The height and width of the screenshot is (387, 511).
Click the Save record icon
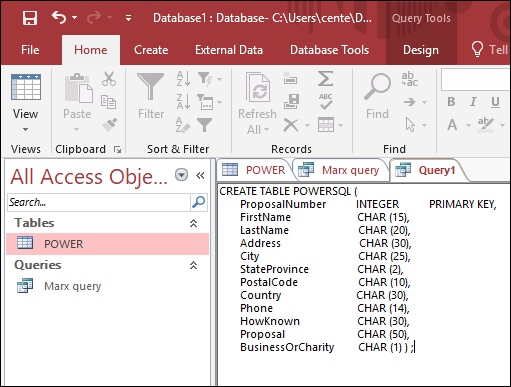(291, 102)
